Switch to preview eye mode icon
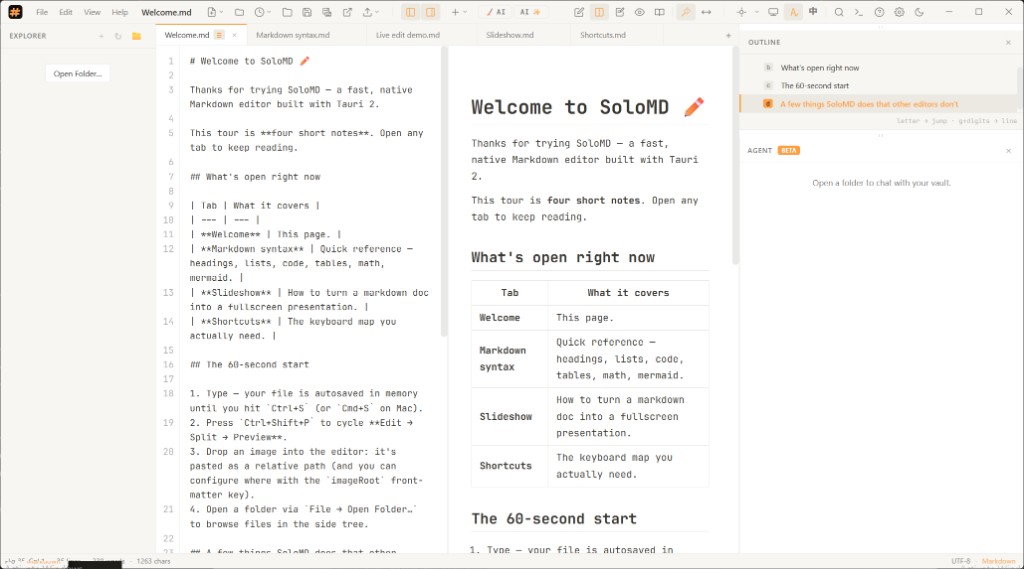 click(639, 12)
